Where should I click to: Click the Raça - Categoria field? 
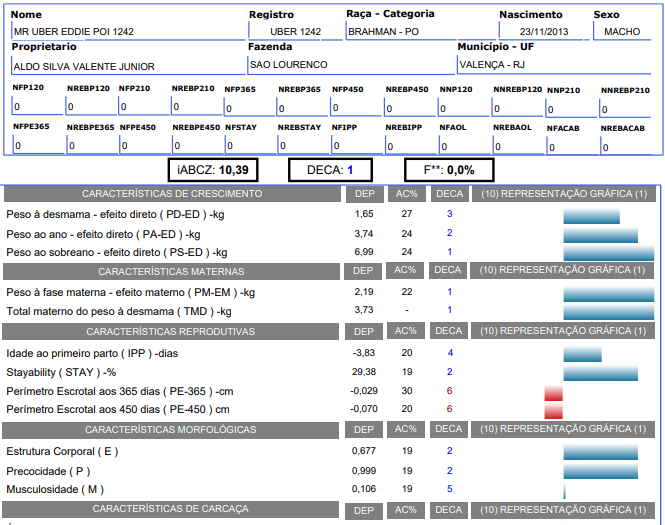[x=417, y=32]
